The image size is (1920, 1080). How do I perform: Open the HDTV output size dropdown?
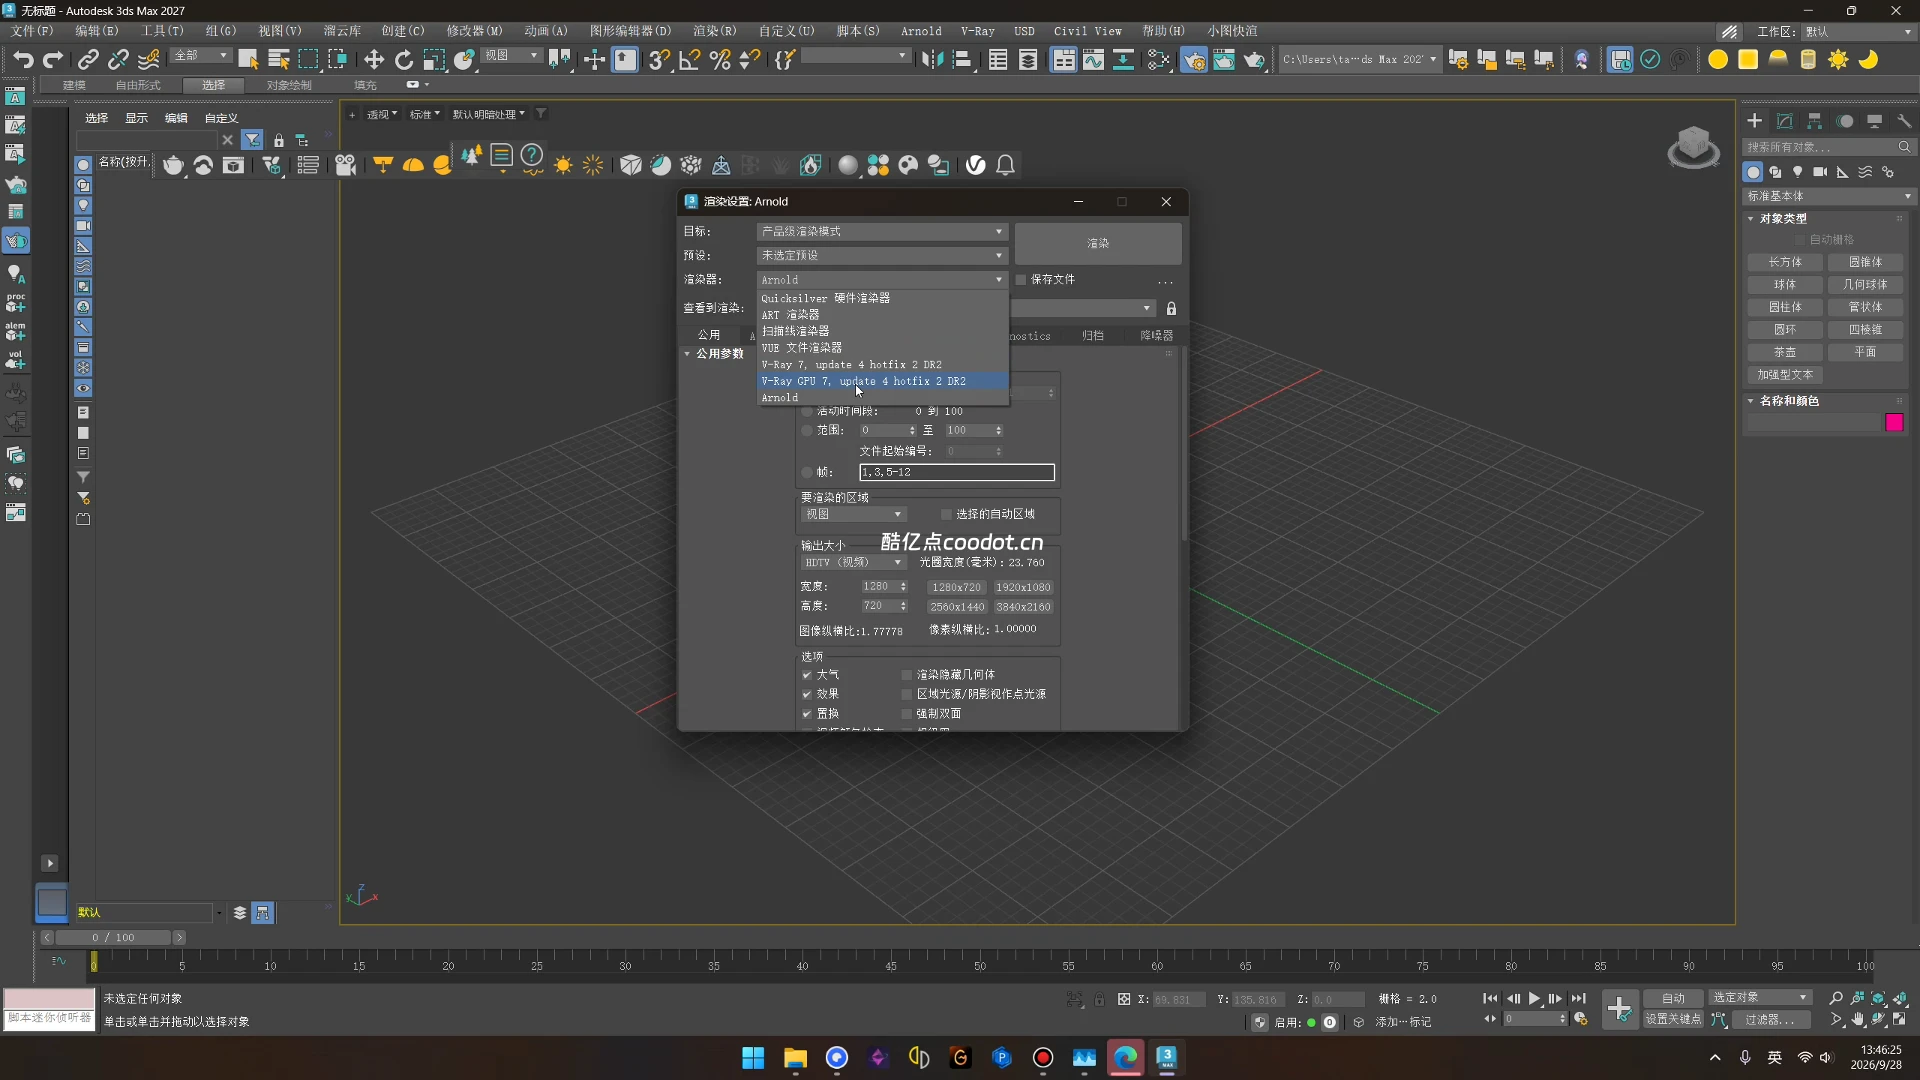tap(853, 562)
